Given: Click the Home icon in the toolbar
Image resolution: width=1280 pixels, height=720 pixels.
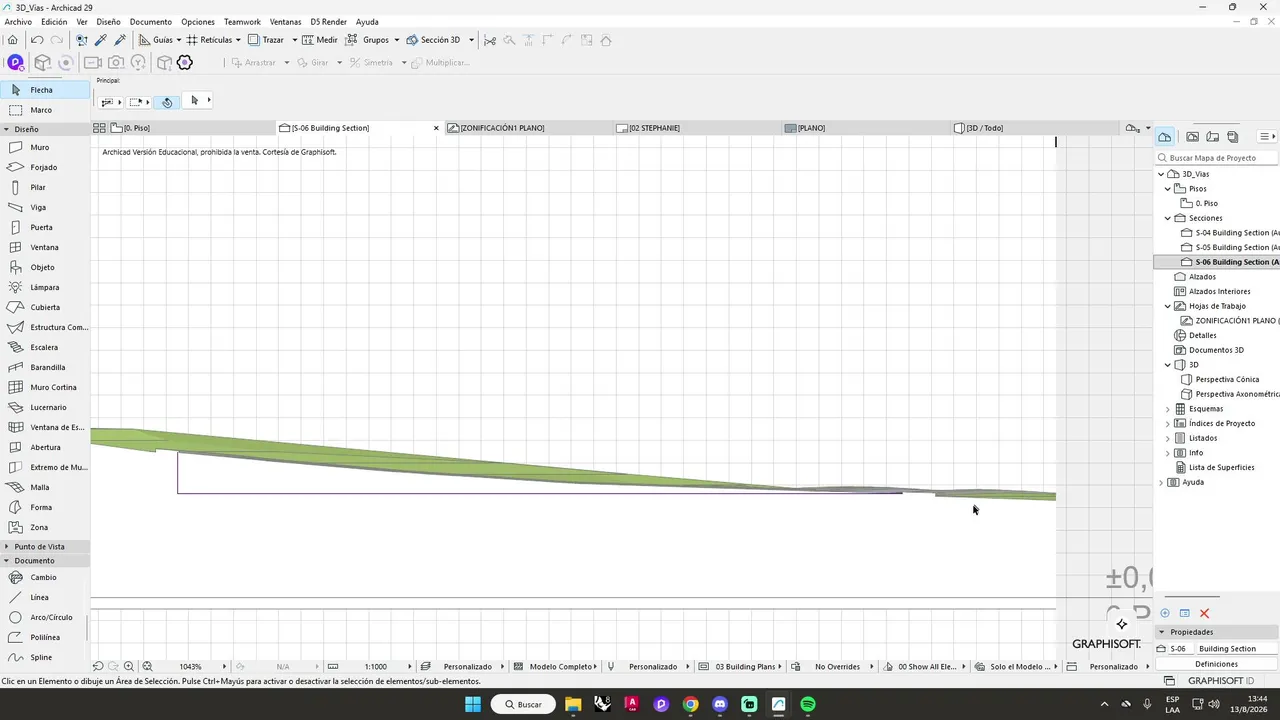Looking at the screenshot, I should coord(13,40).
